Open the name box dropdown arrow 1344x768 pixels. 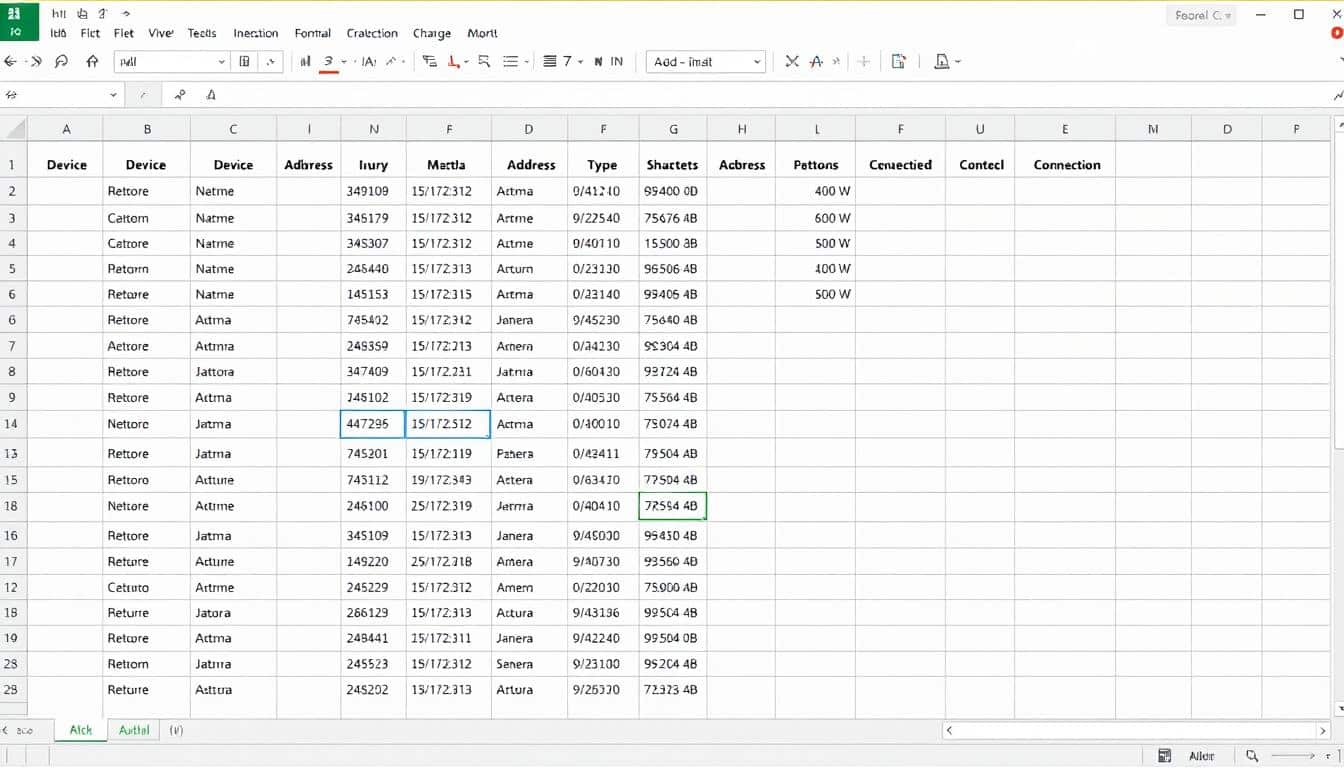[x=114, y=95]
